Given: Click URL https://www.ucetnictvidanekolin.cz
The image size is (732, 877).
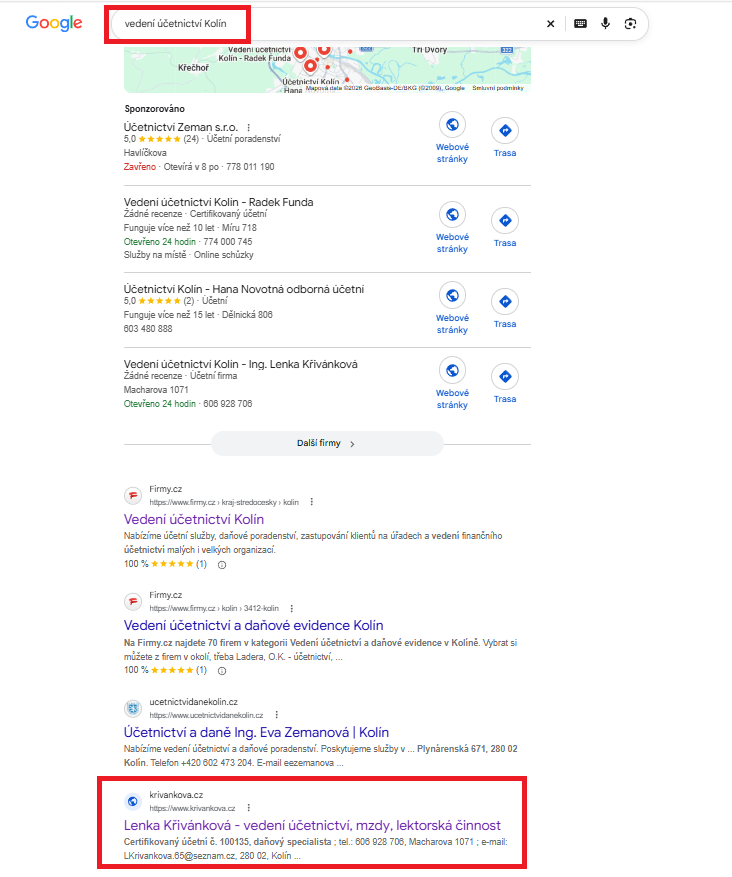Looking at the screenshot, I should tap(206, 715).
